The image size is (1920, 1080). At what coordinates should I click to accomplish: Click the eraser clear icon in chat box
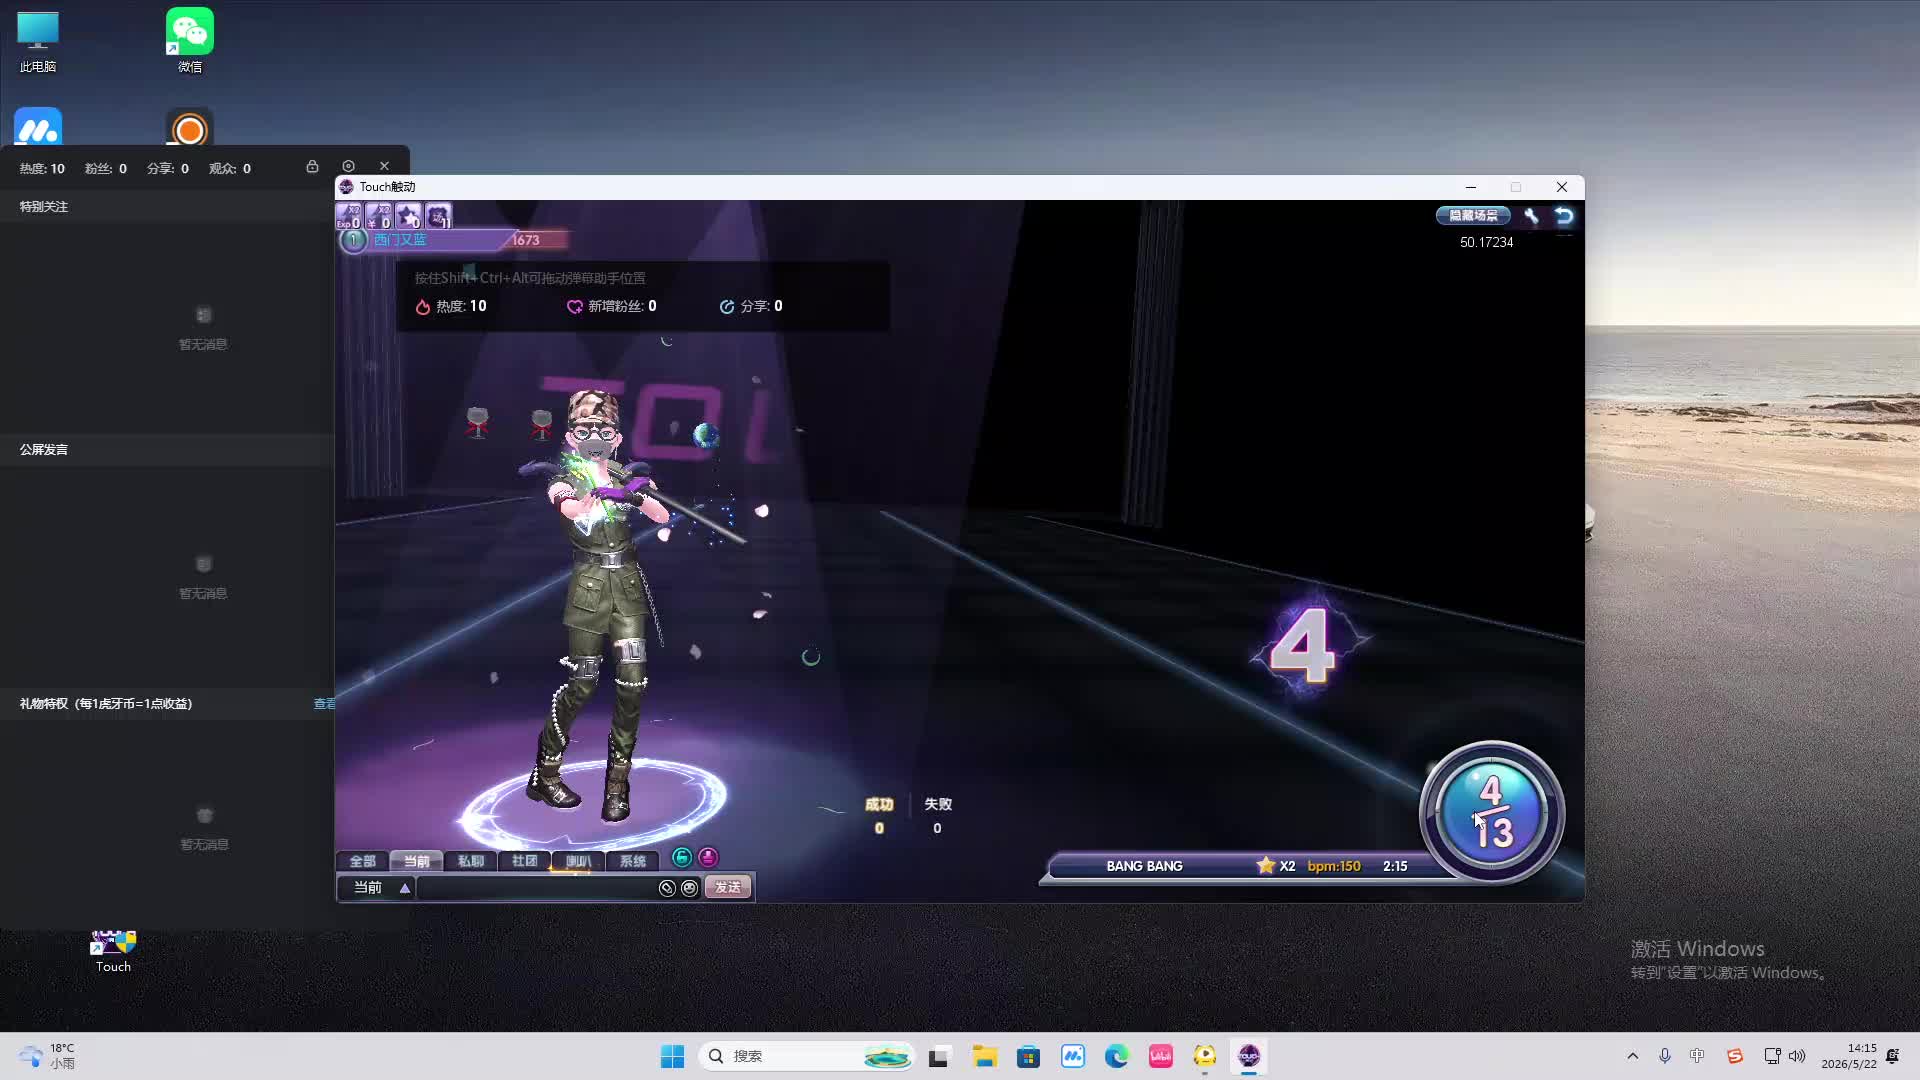(x=667, y=888)
